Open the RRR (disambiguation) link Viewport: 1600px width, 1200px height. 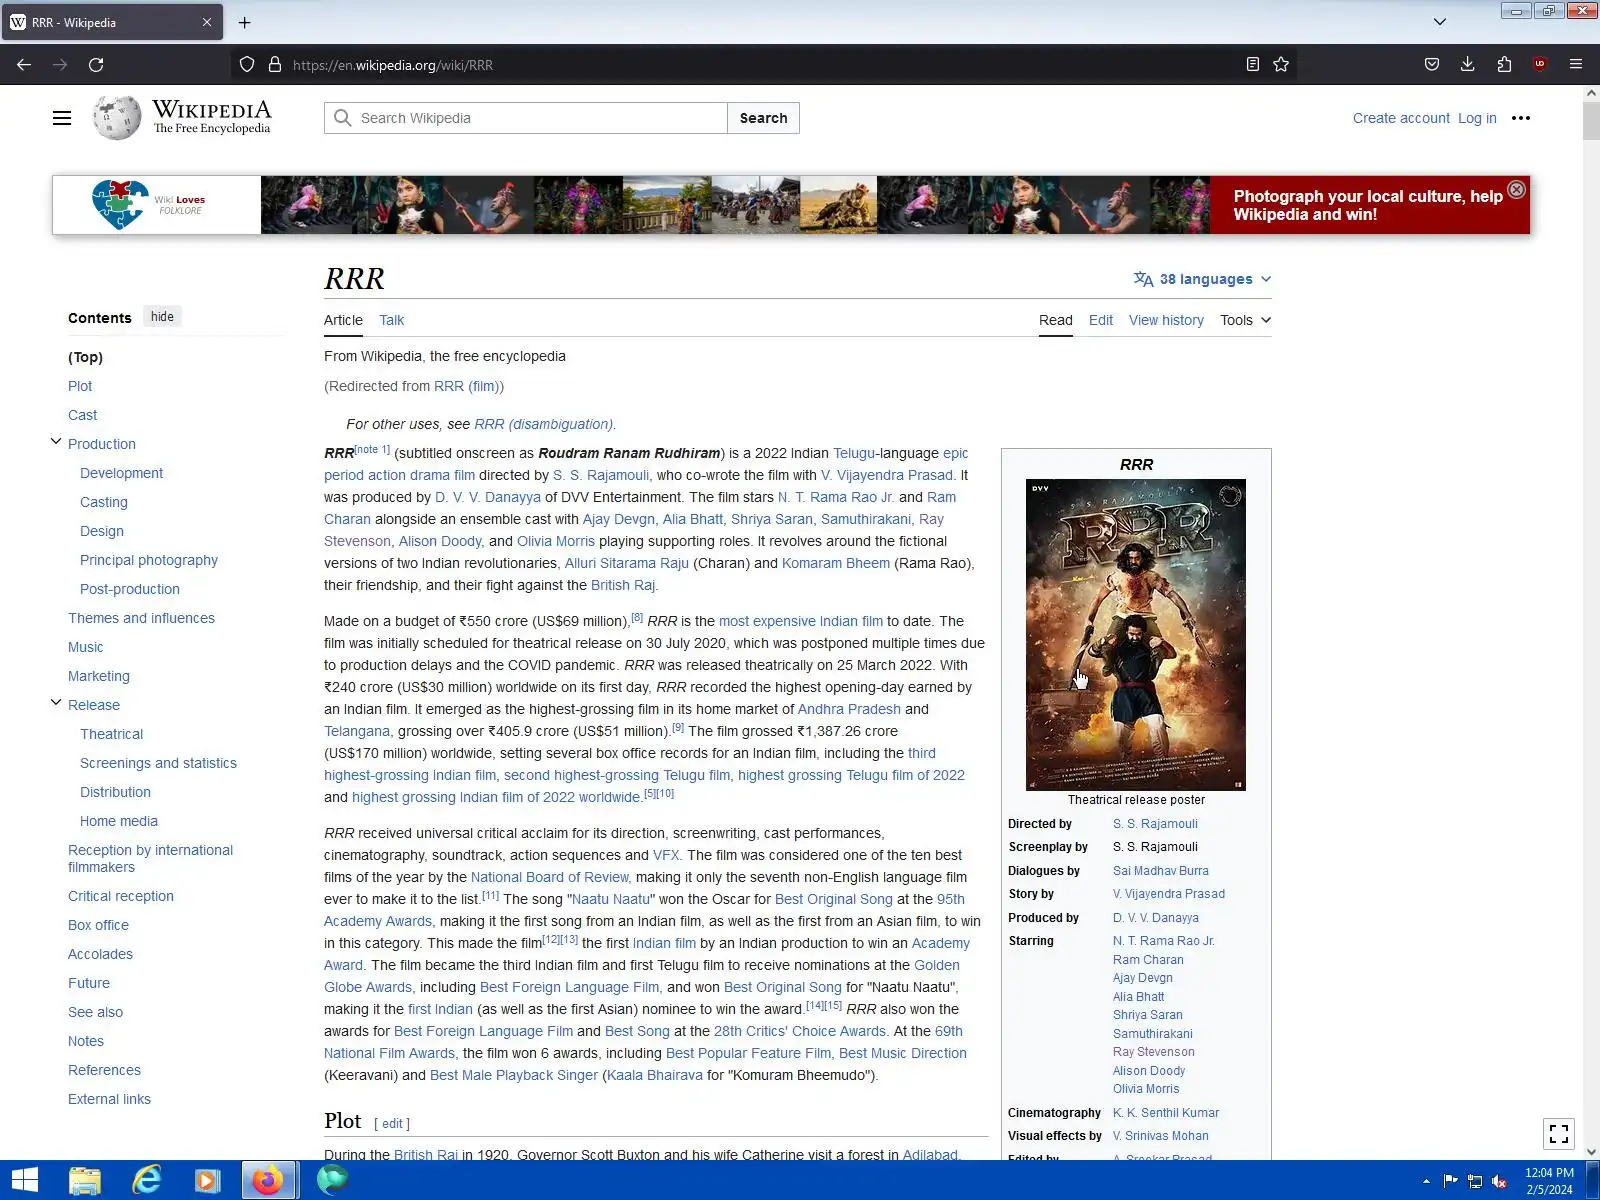(x=543, y=424)
